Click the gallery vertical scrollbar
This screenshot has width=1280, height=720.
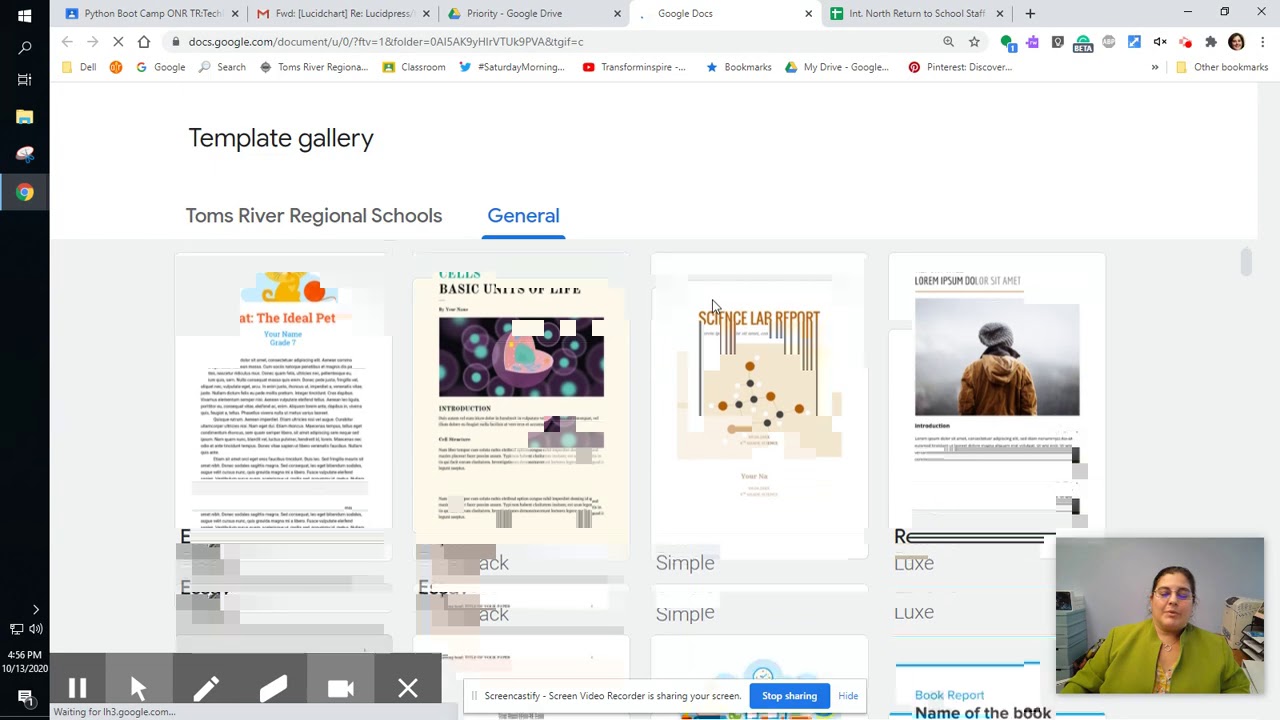(x=1246, y=262)
